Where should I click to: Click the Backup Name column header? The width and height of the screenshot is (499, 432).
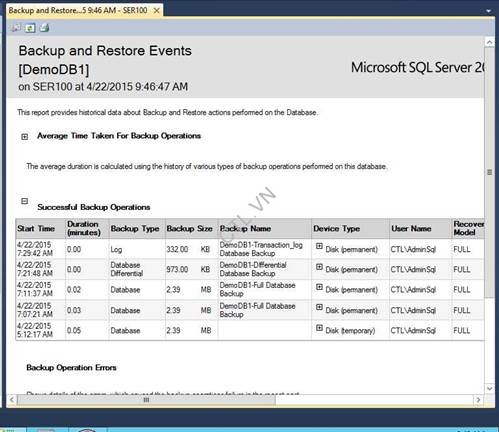(265, 229)
